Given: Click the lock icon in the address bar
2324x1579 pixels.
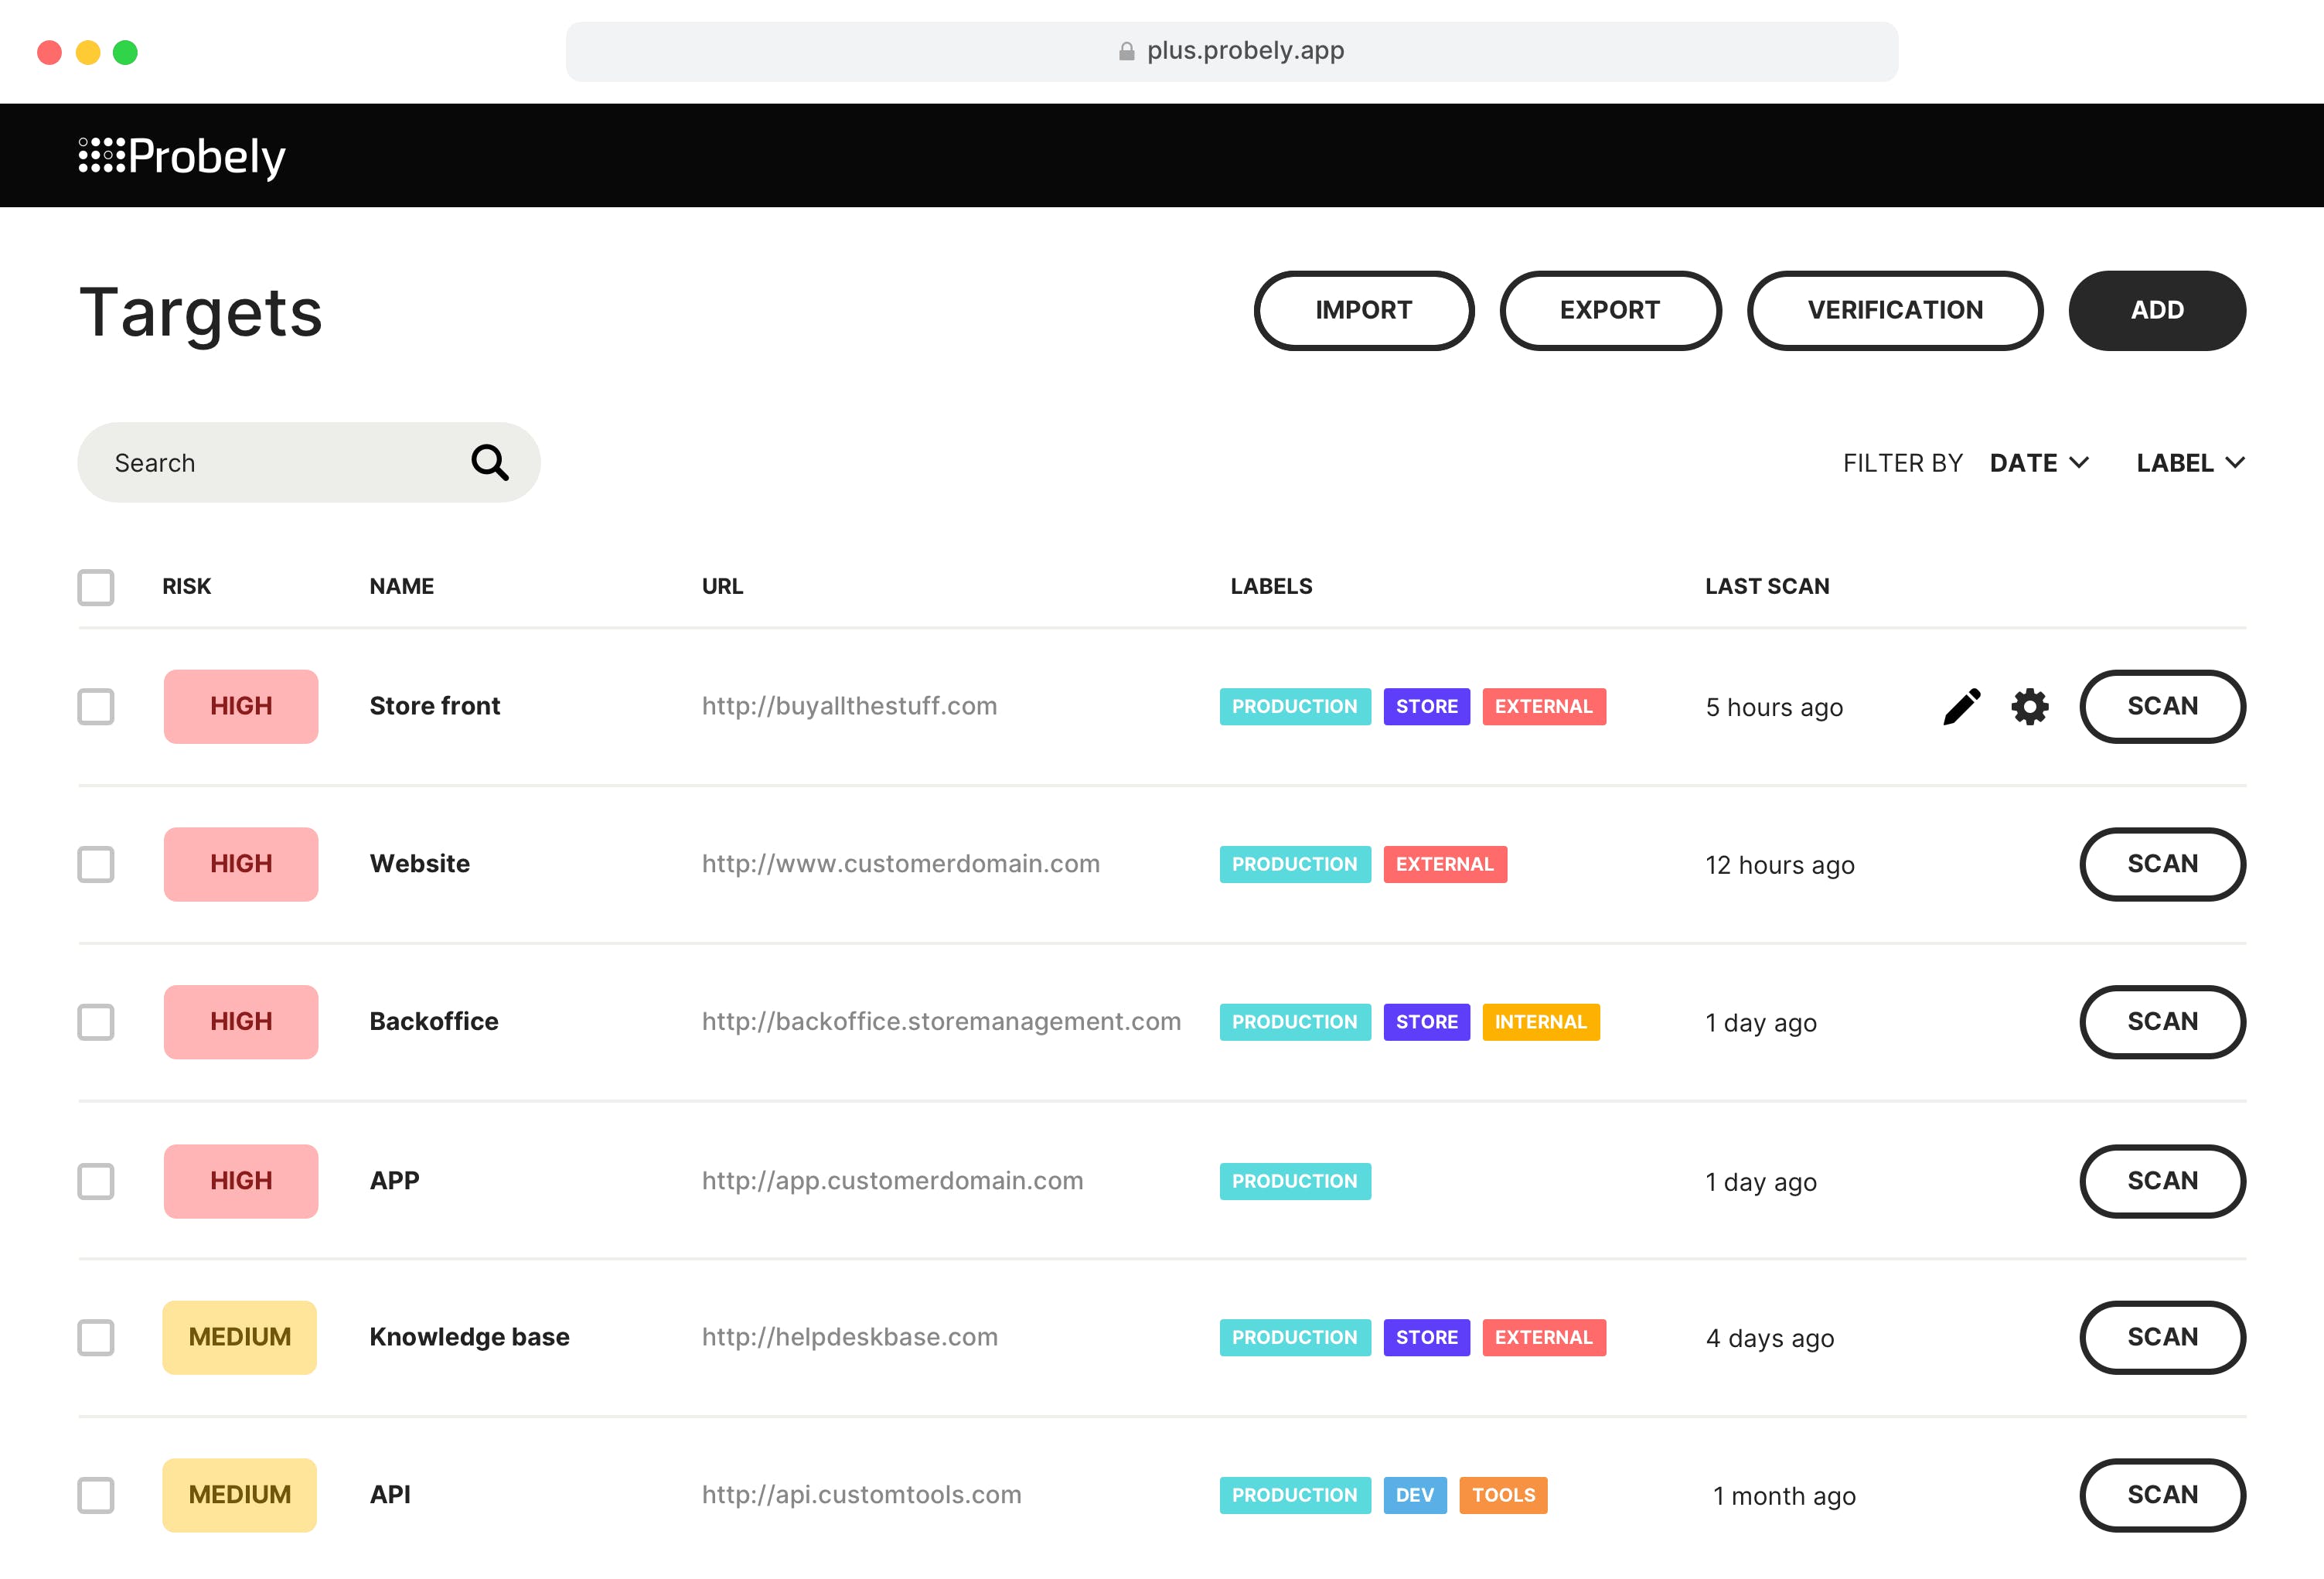Looking at the screenshot, I should coord(1126,51).
